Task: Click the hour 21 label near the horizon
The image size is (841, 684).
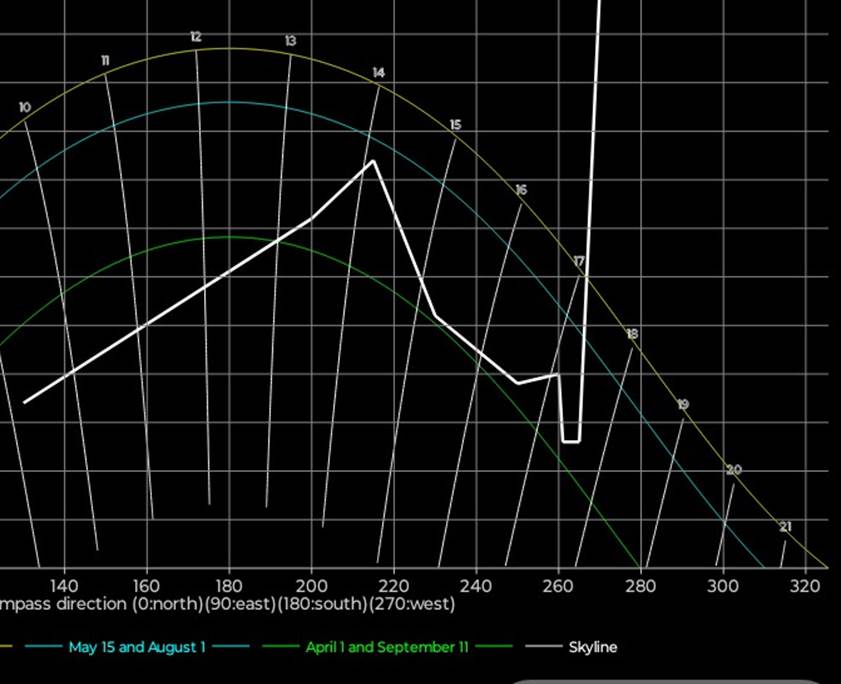Action: click(785, 527)
